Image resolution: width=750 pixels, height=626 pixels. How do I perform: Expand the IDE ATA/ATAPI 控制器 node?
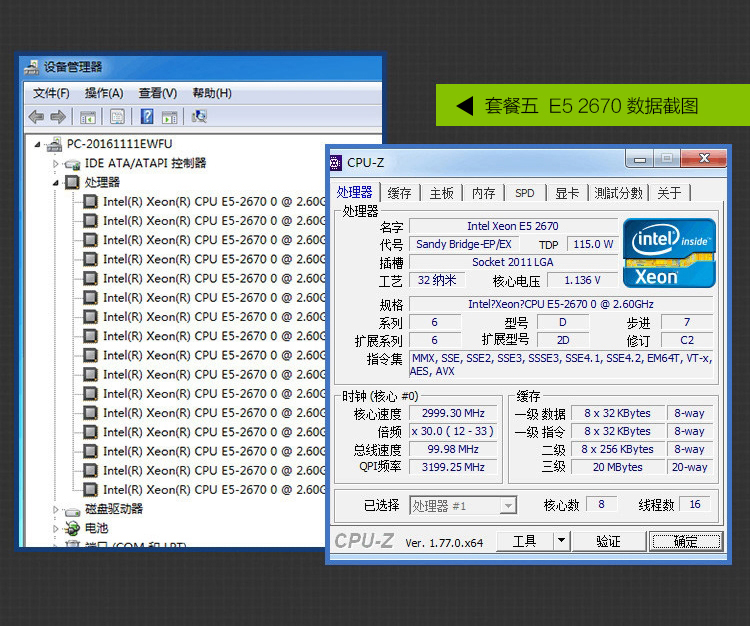[55, 164]
